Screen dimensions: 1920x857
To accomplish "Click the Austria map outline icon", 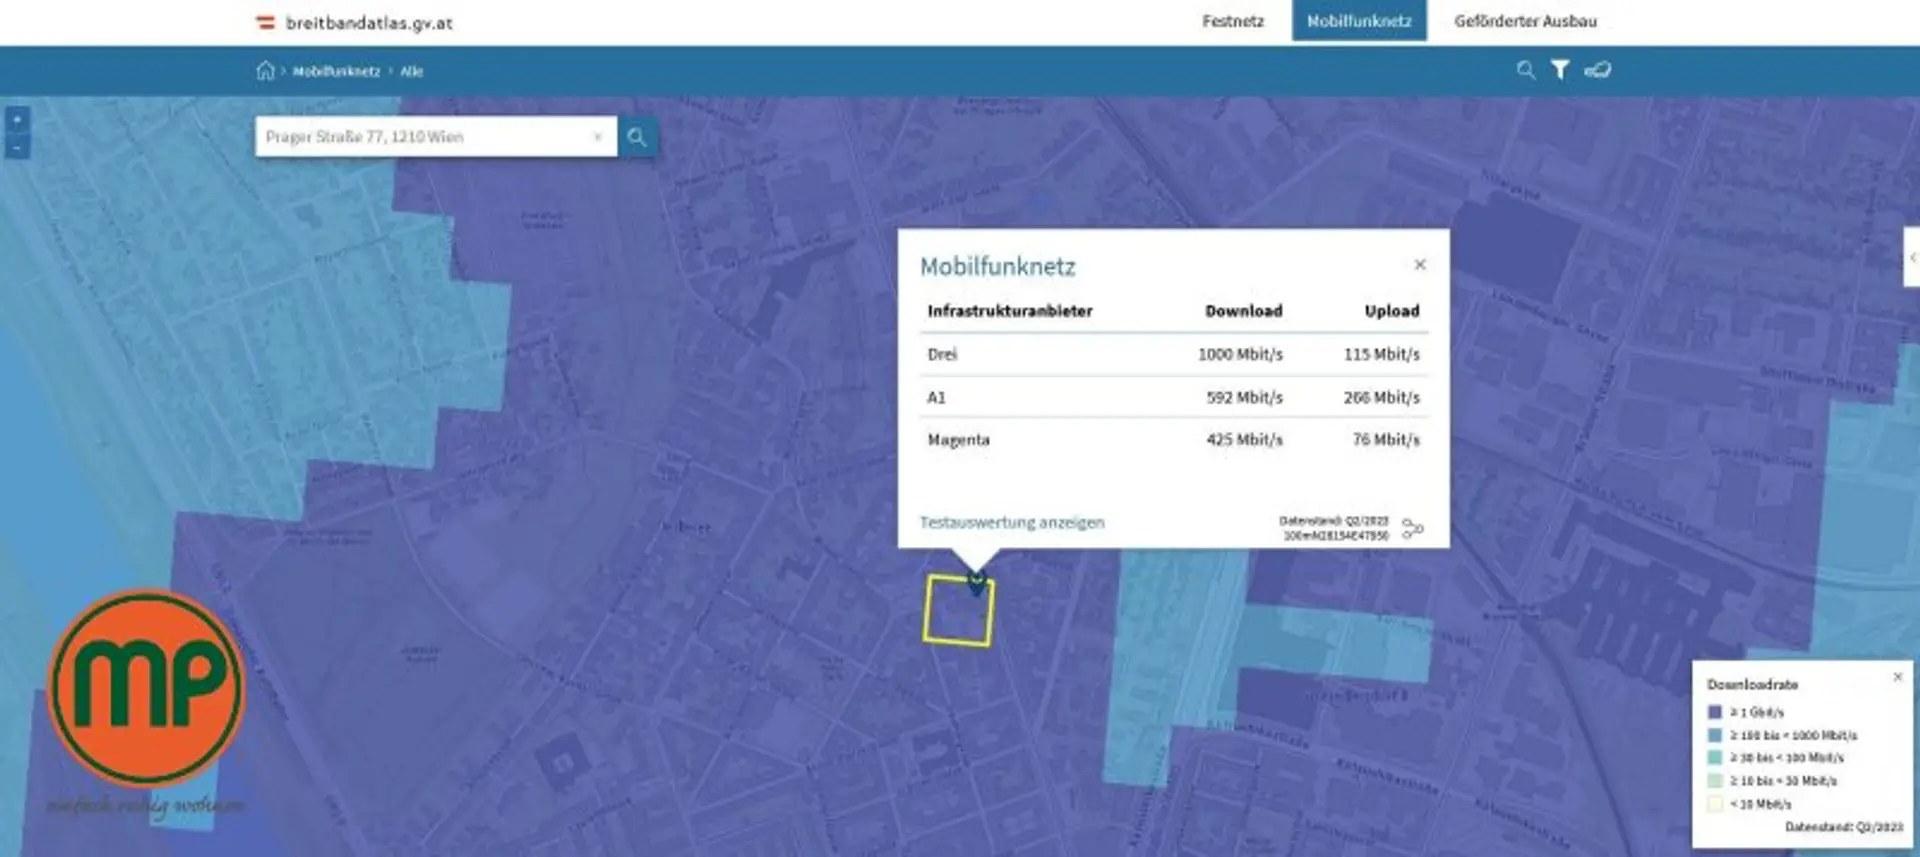I will 1598,70.
